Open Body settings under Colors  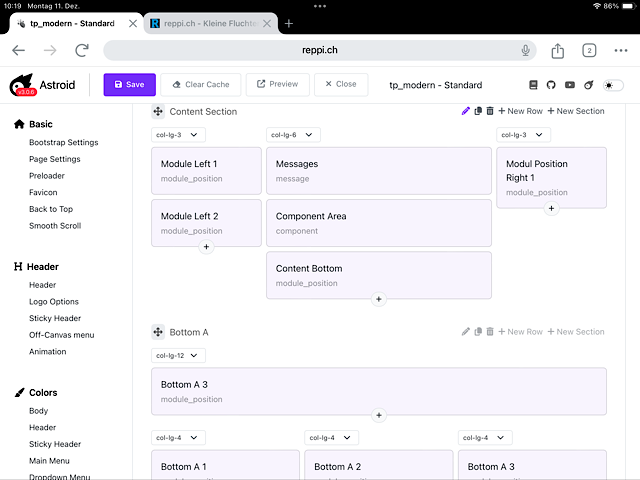pyautogui.click(x=38, y=411)
